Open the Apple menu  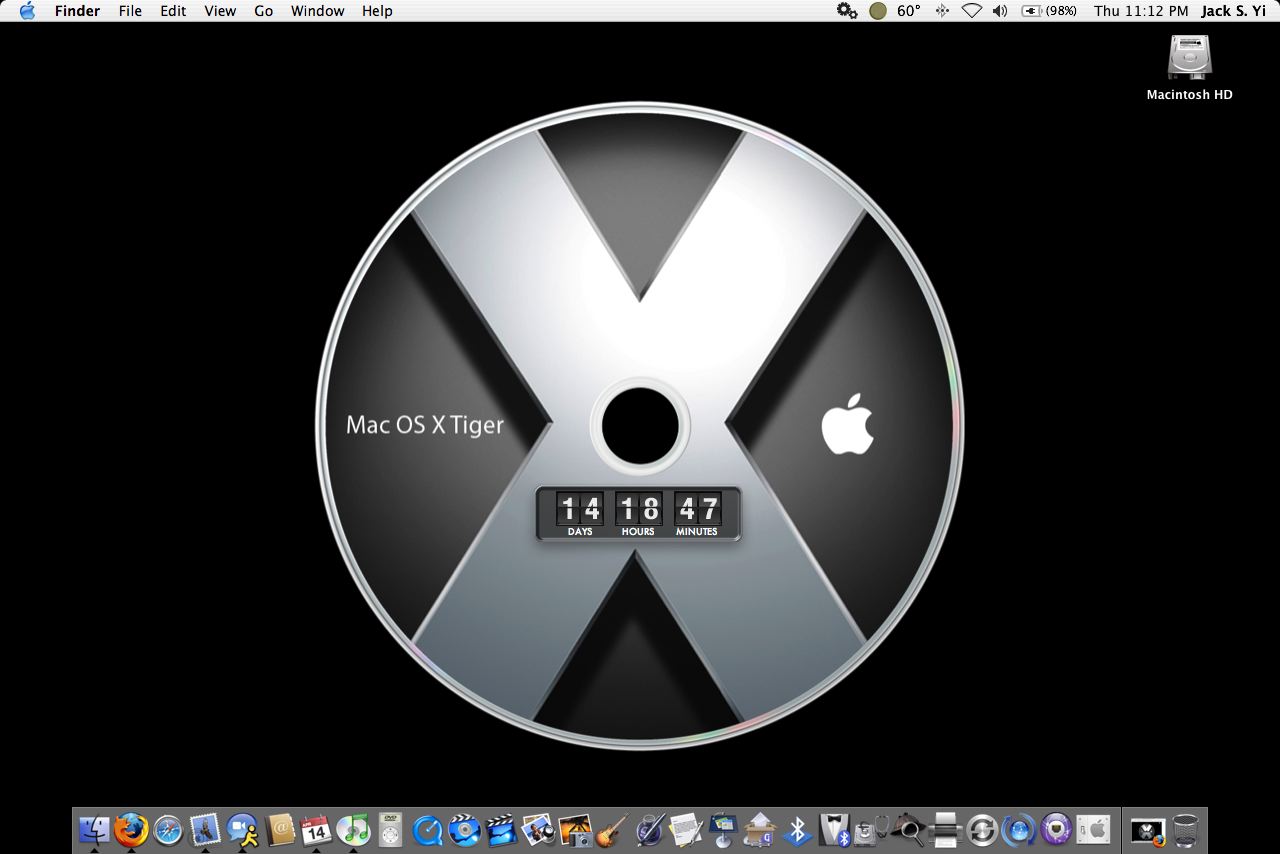click(x=27, y=11)
